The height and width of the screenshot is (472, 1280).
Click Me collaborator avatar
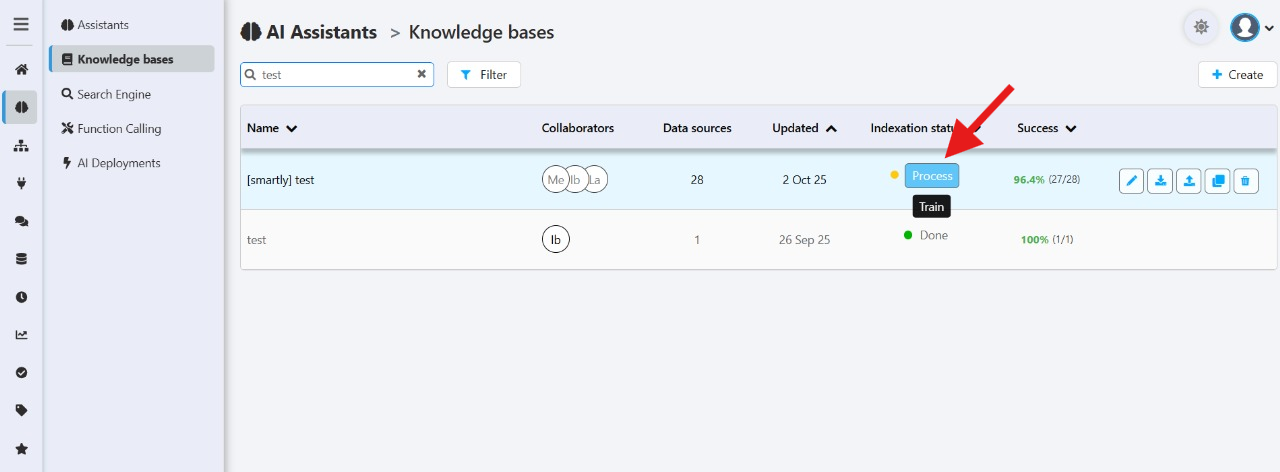(x=555, y=180)
